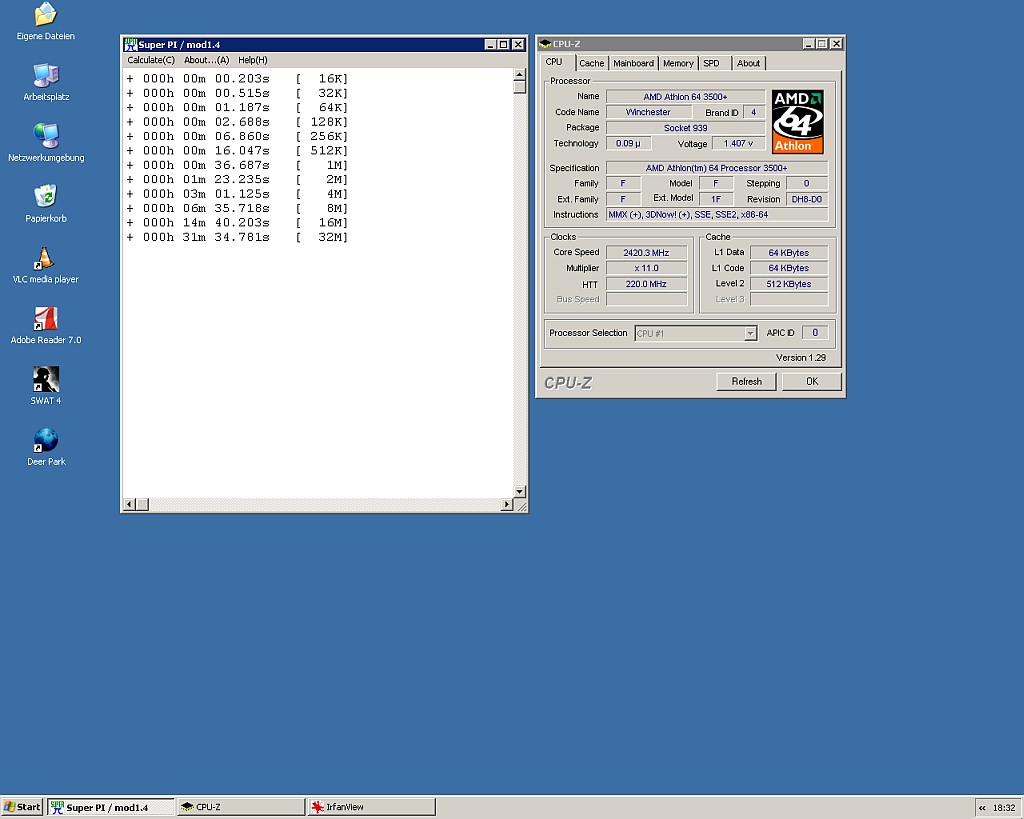Screen dimensions: 1024x819
Task: Click the CPU-Z title bar chip icon
Action: pyautogui.click(x=545, y=44)
